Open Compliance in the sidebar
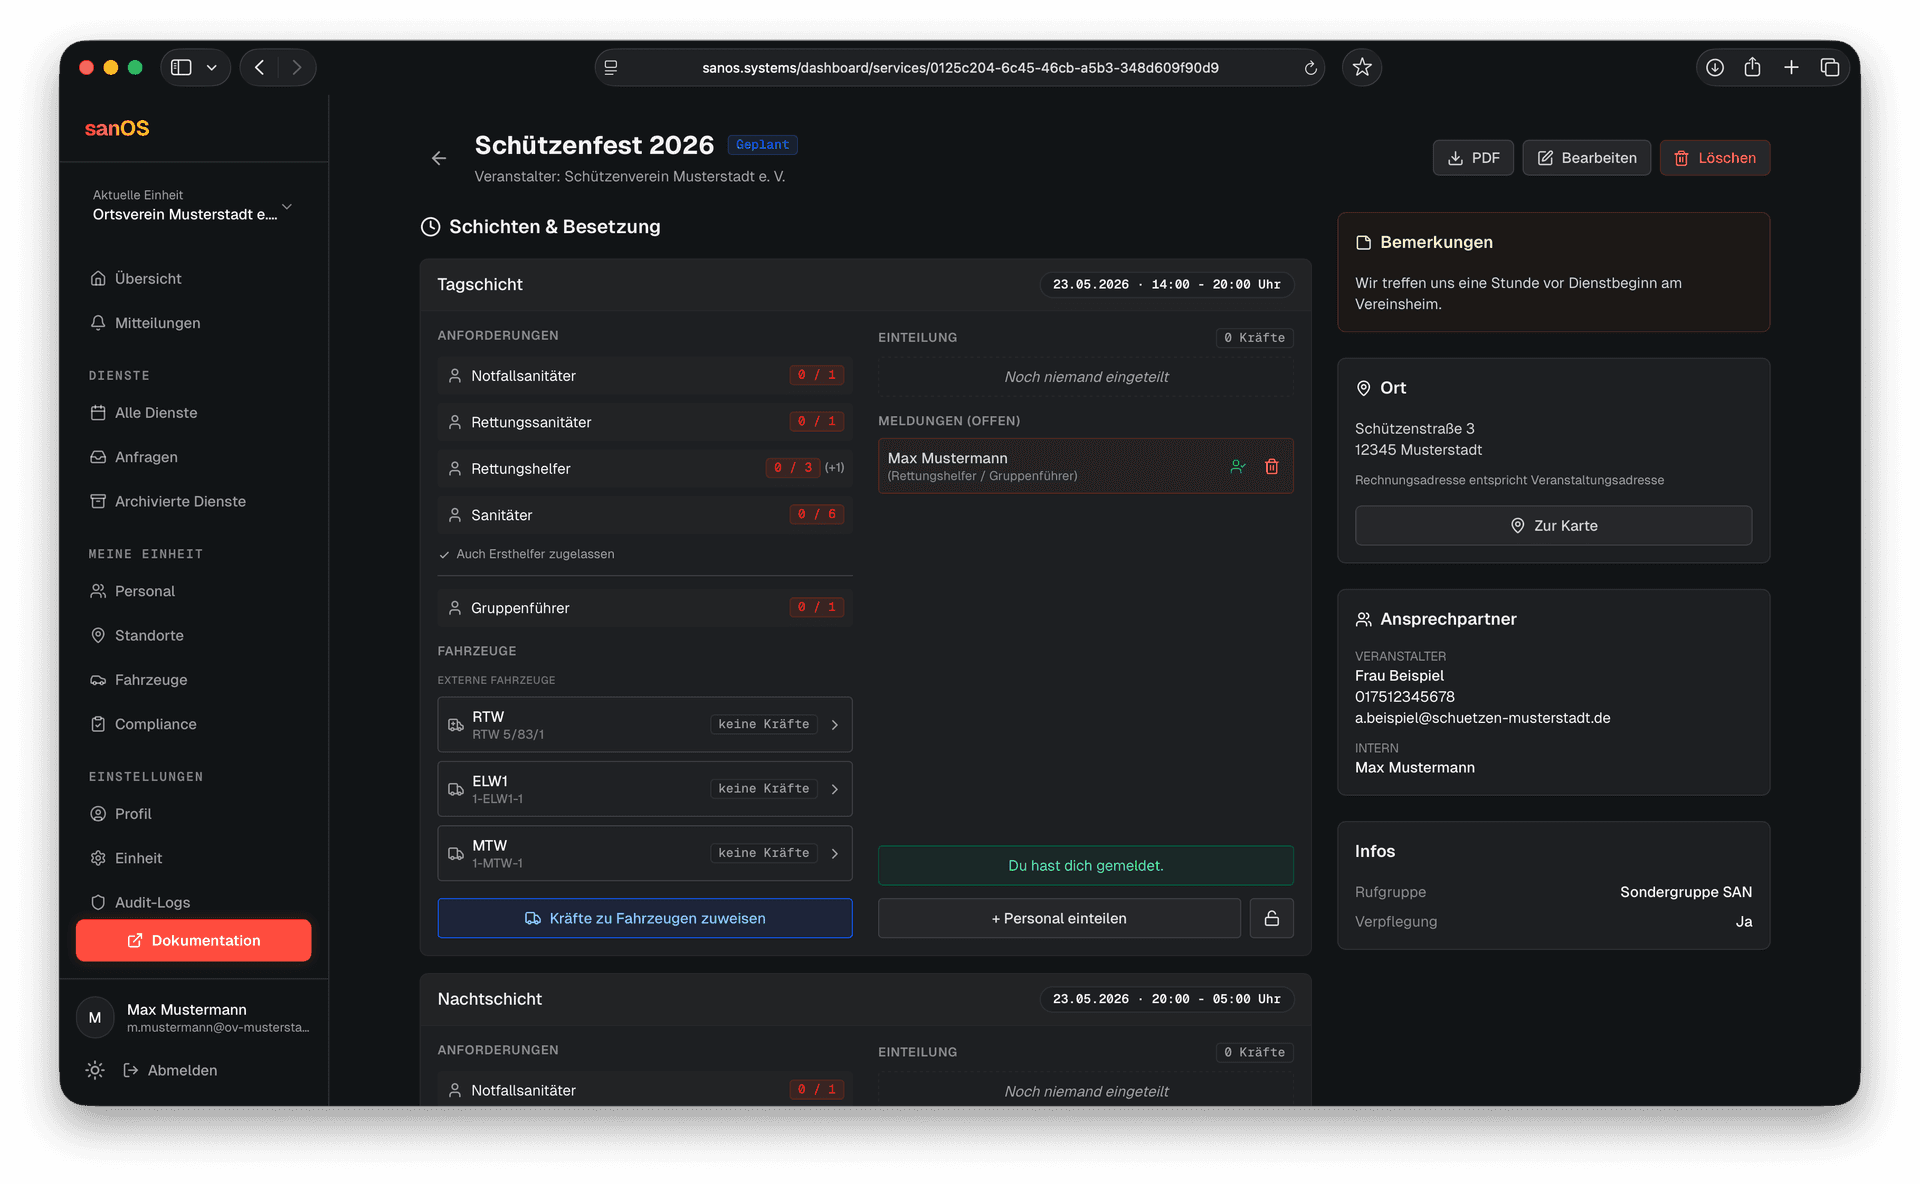This screenshot has width=1920, height=1184. (155, 724)
